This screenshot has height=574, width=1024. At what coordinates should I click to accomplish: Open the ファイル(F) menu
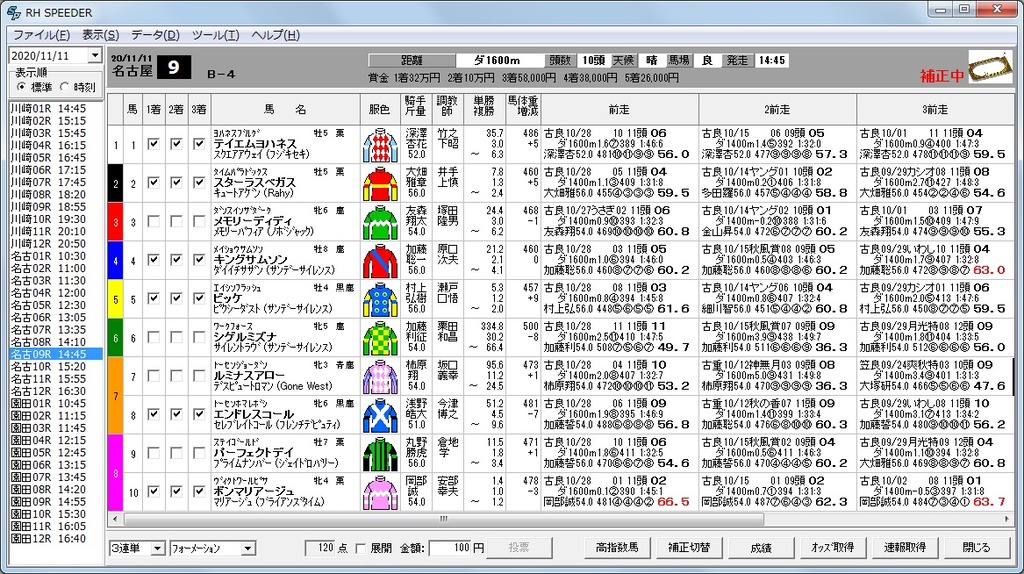pos(41,35)
